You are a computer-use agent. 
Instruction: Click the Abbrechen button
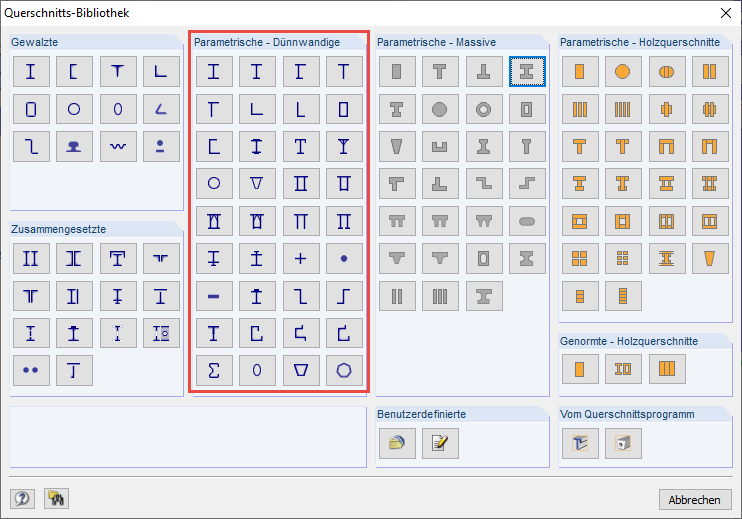tap(695, 499)
